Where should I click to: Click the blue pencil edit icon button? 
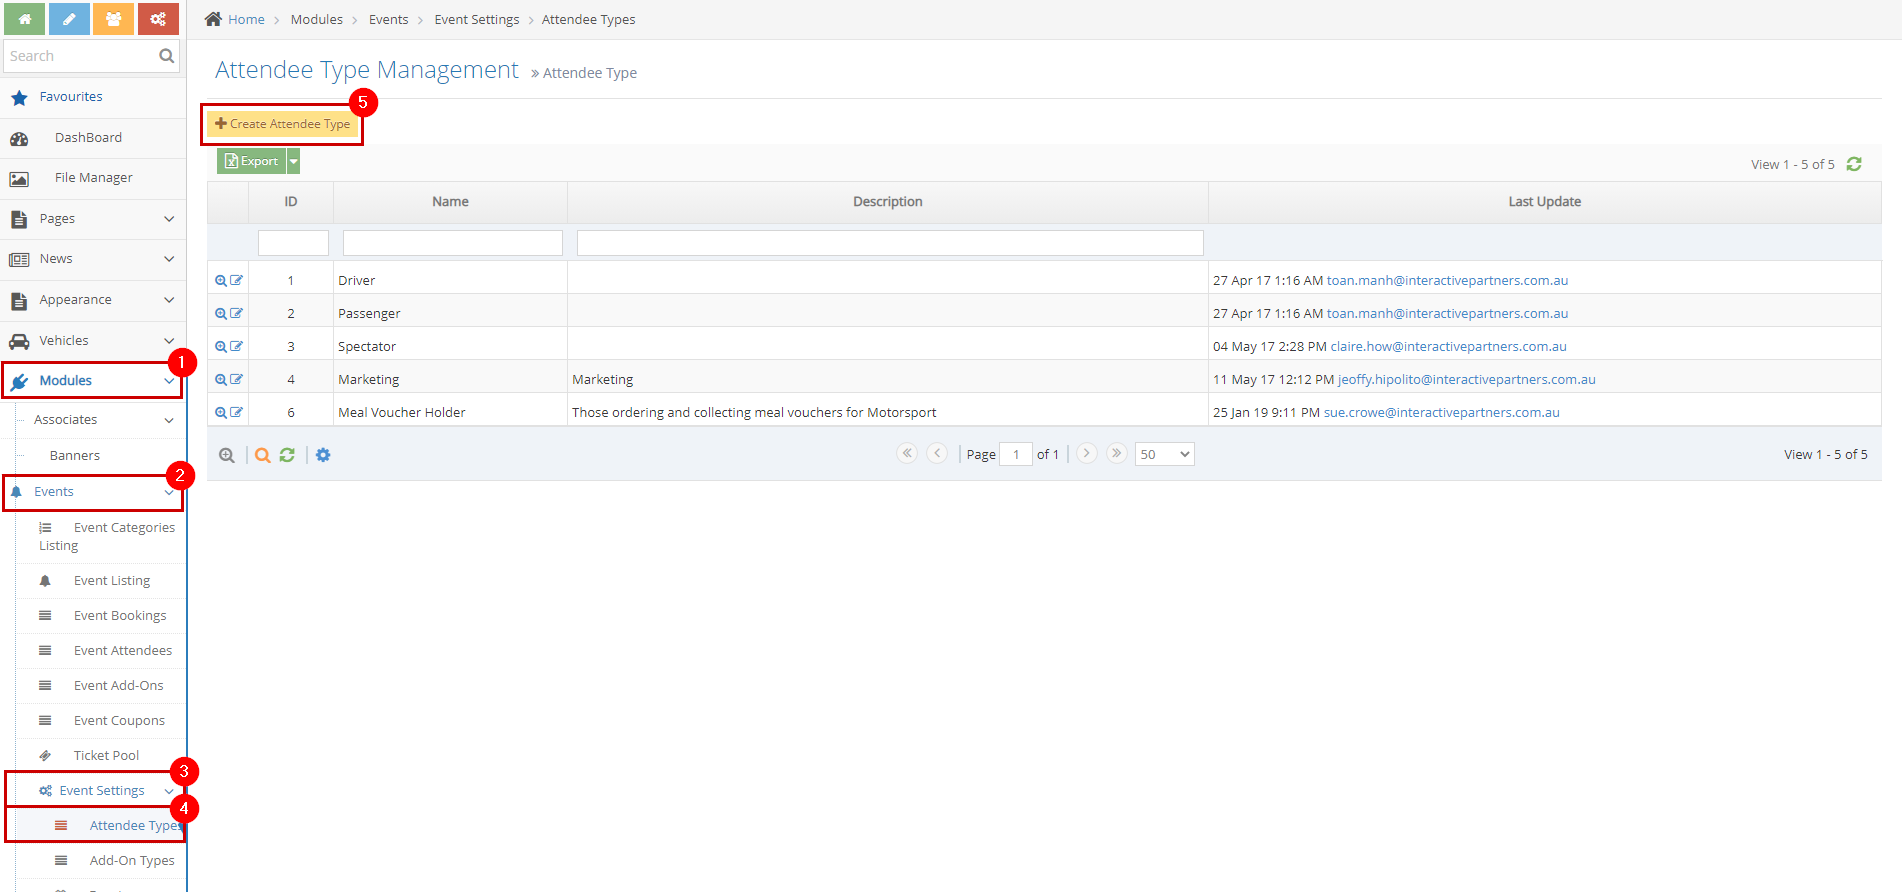tap(69, 19)
